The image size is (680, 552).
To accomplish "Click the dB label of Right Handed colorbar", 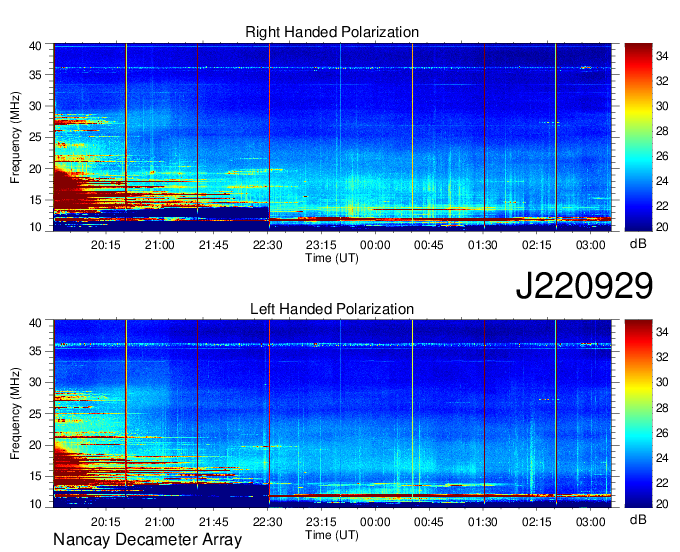I will coord(638,244).
